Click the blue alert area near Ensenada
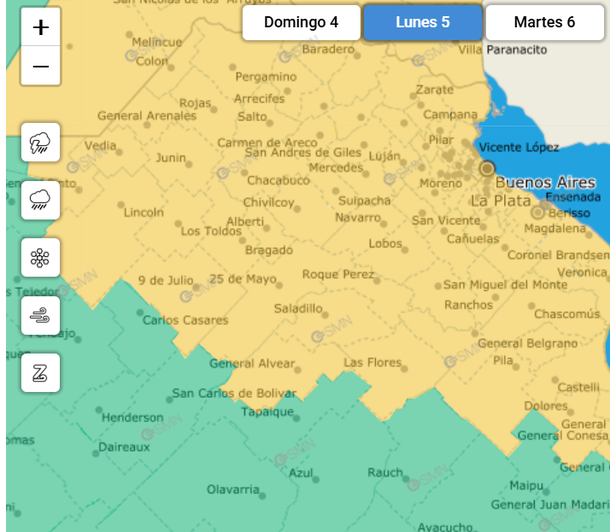Screen dimensions: 610x532 (585, 170)
